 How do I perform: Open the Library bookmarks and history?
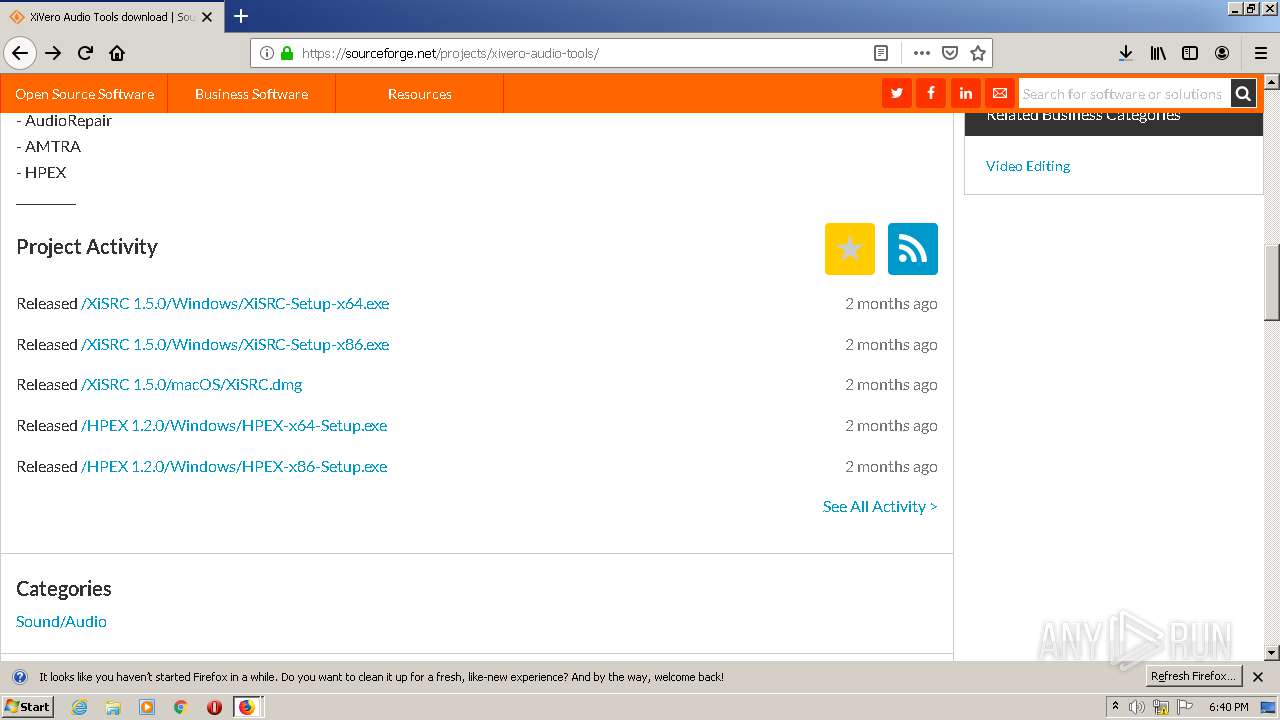[x=1158, y=53]
